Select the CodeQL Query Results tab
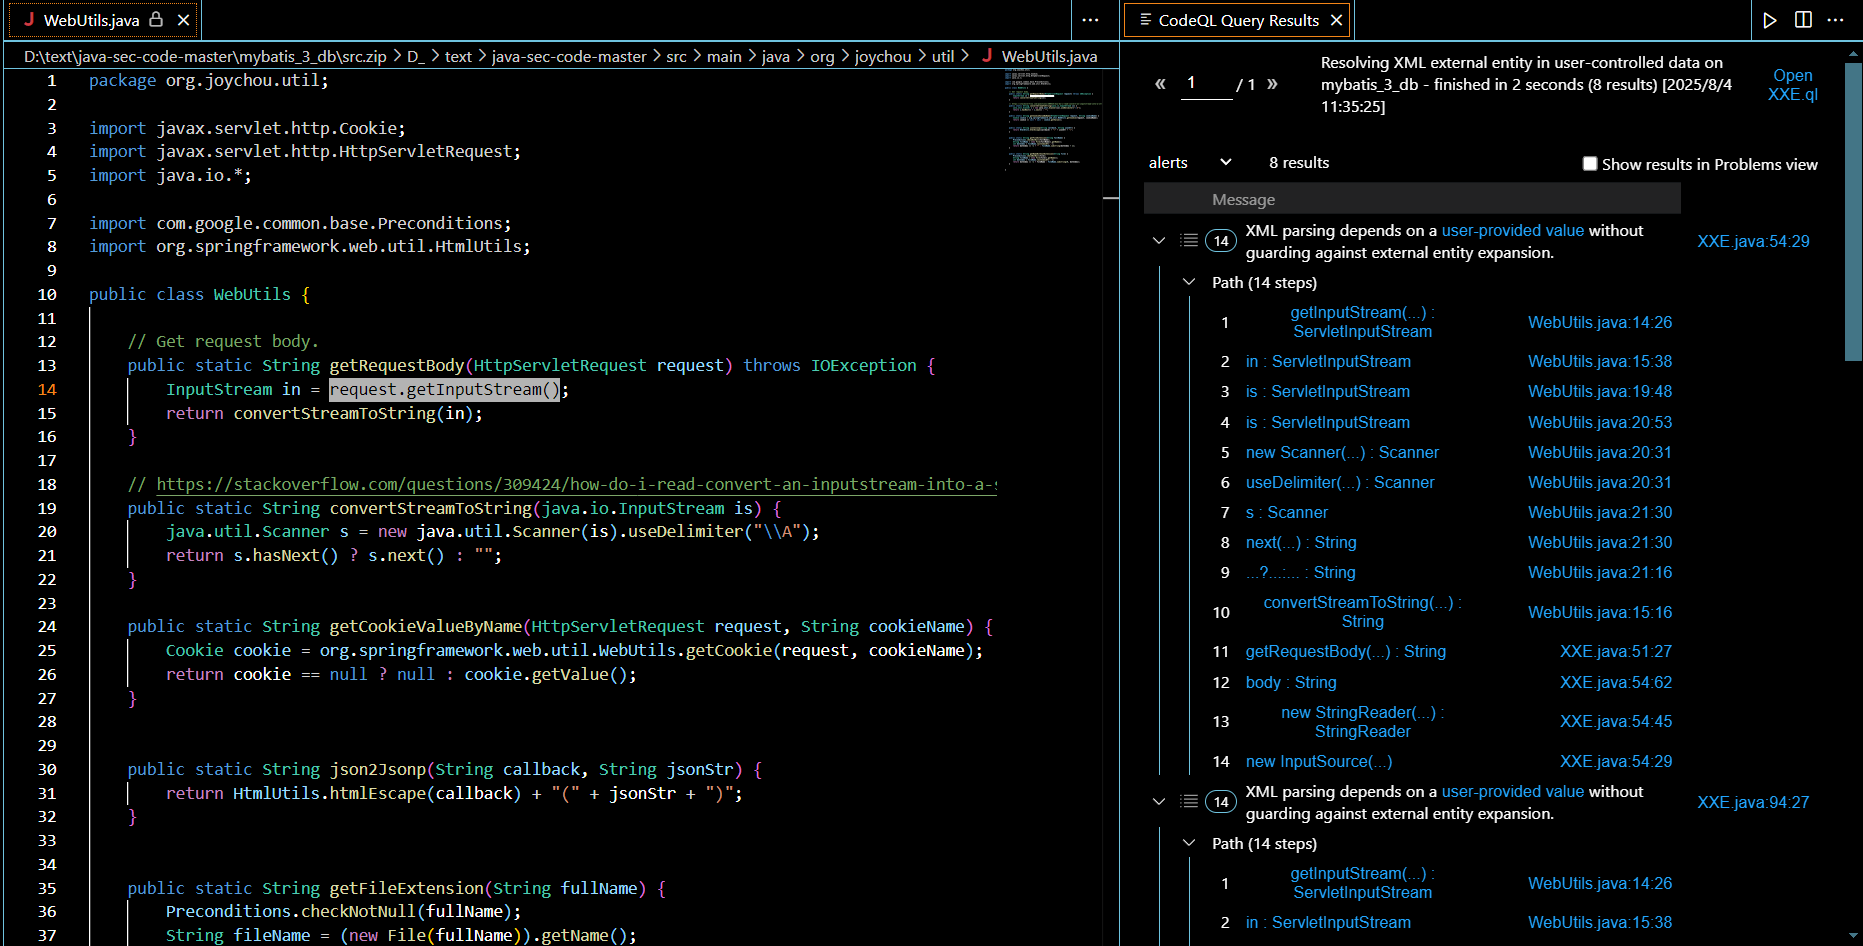The height and width of the screenshot is (946, 1863). 1238,20
